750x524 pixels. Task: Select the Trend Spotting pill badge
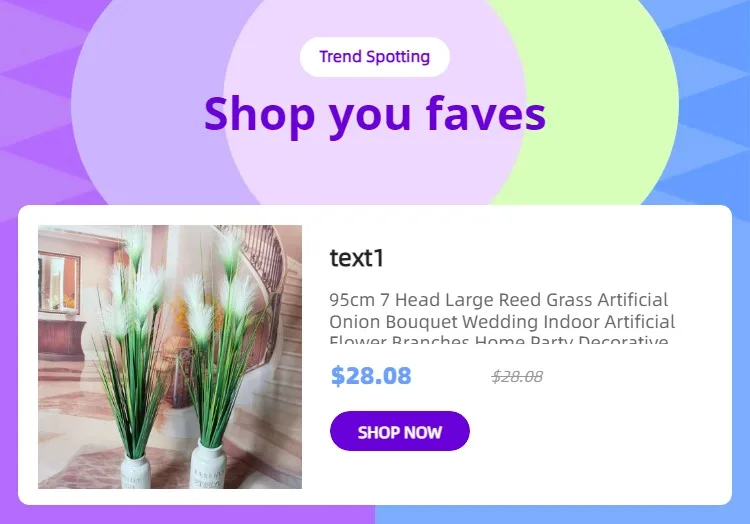click(375, 57)
